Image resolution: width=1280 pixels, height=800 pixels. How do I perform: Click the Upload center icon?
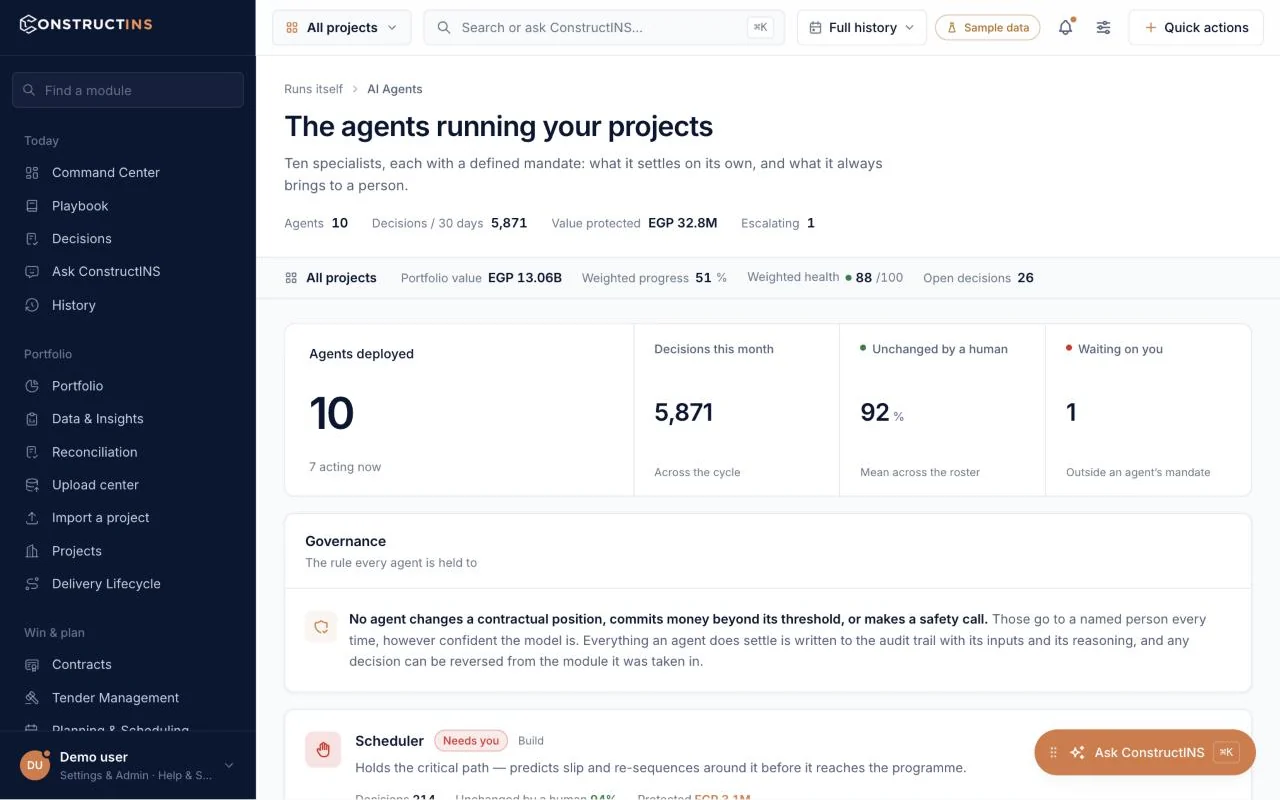(x=32, y=485)
